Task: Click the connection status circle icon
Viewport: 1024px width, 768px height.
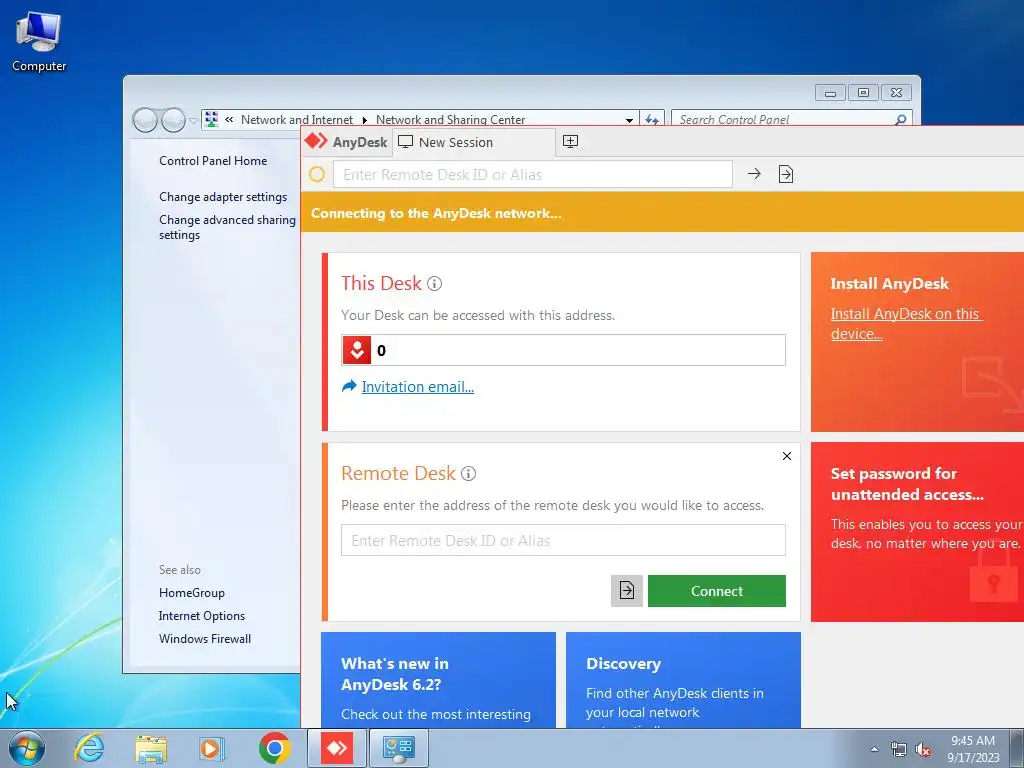Action: 317,174
